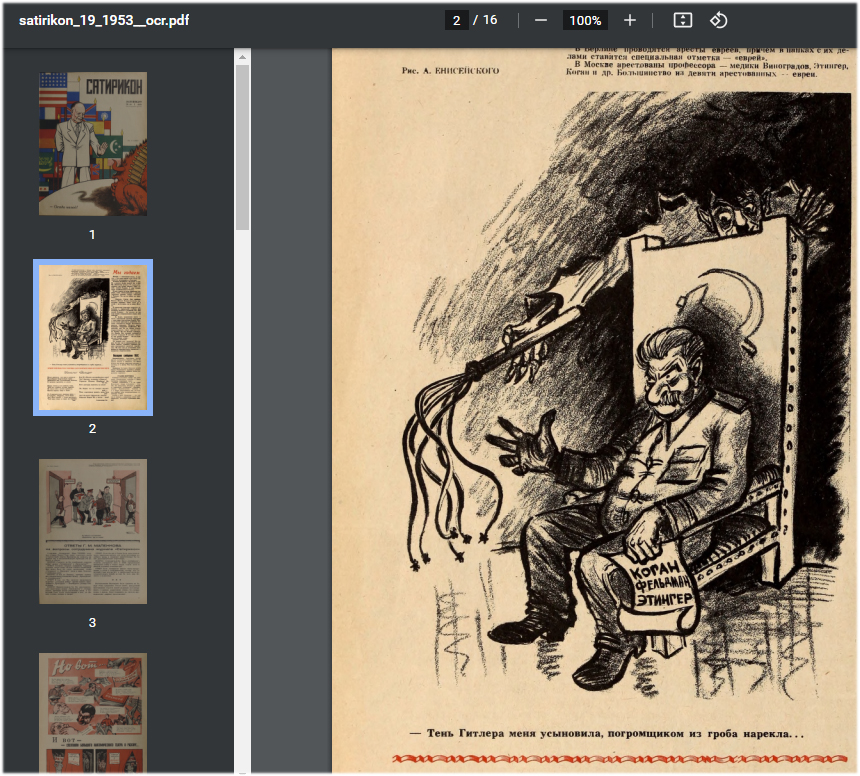Image resolution: width=860 pixels, height=776 pixels.
Task: Click the artist credit 'Рис. А. ЕНИСЕЙСКОГО'
Action: pos(450,71)
